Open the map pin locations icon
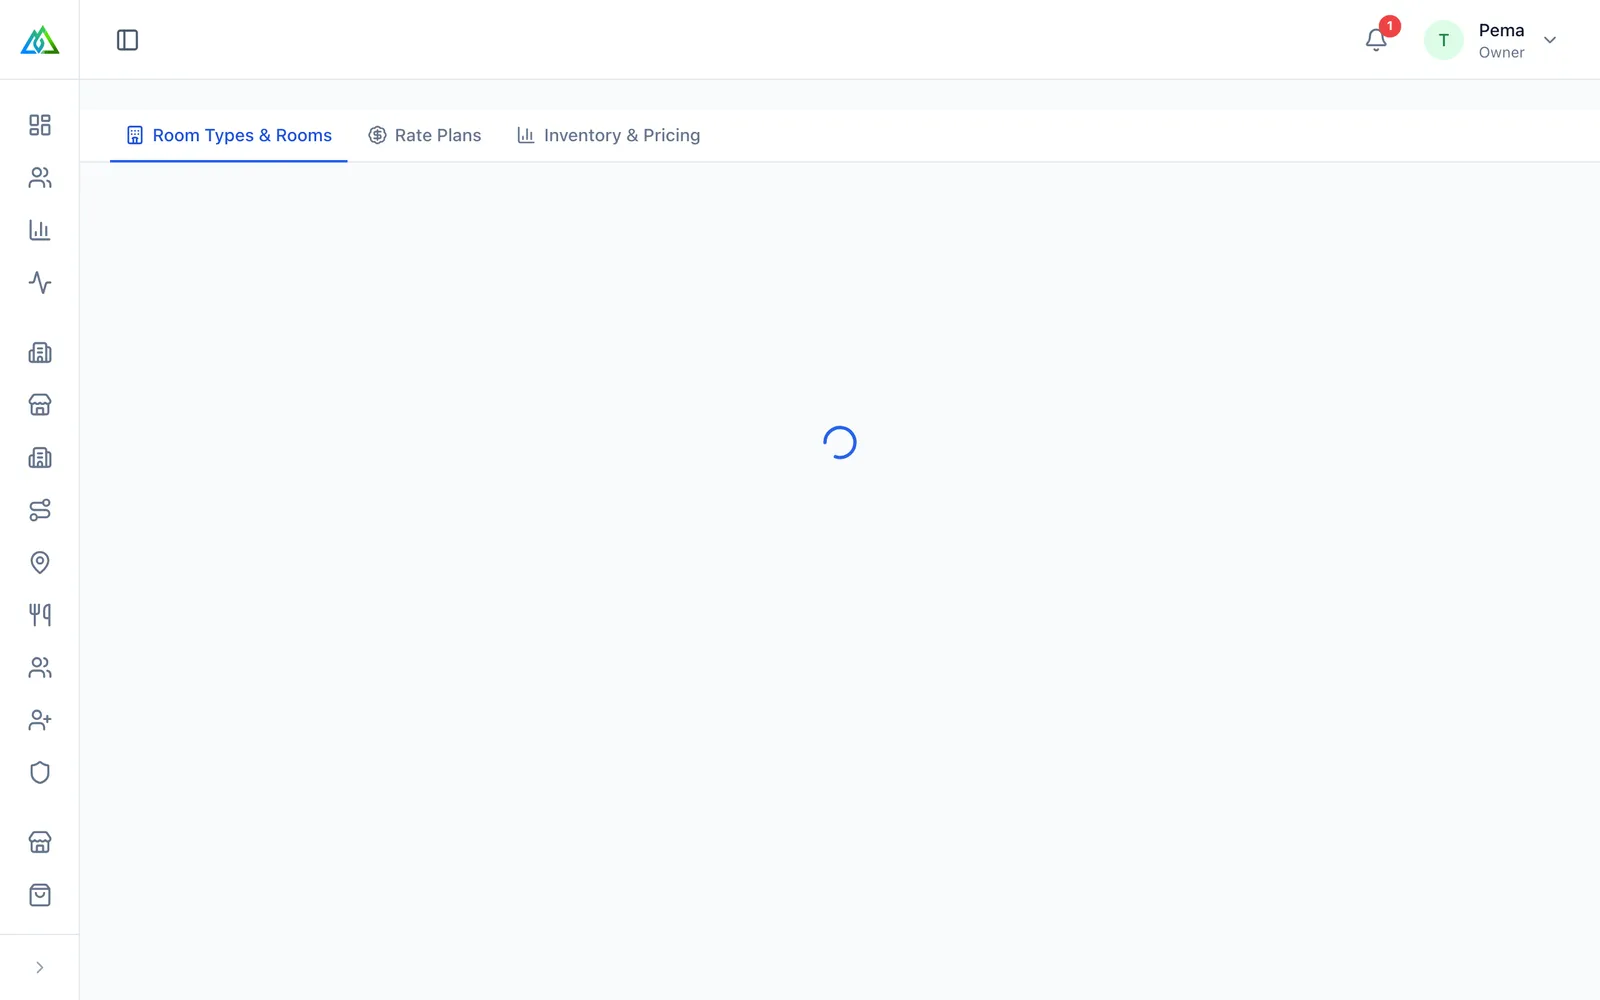The image size is (1600, 1000). point(40,562)
